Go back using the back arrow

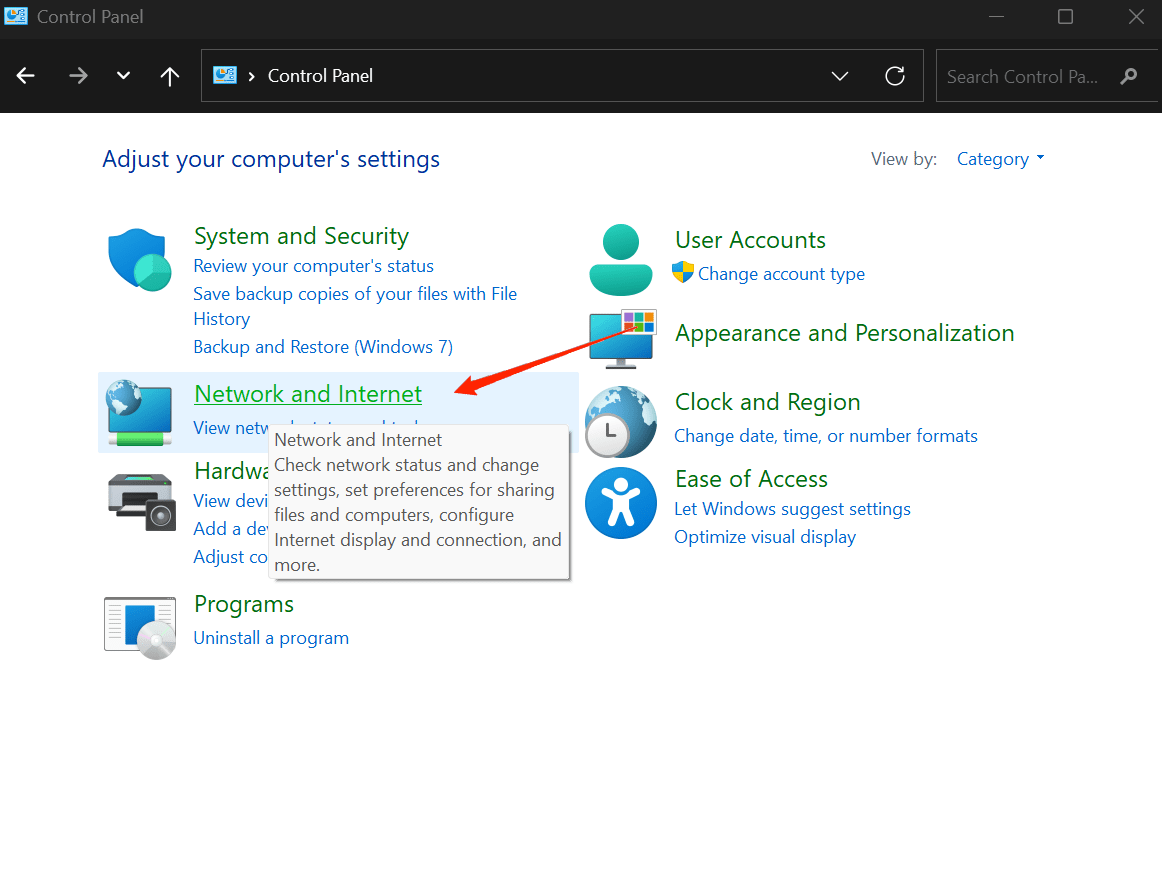[x=26, y=76]
